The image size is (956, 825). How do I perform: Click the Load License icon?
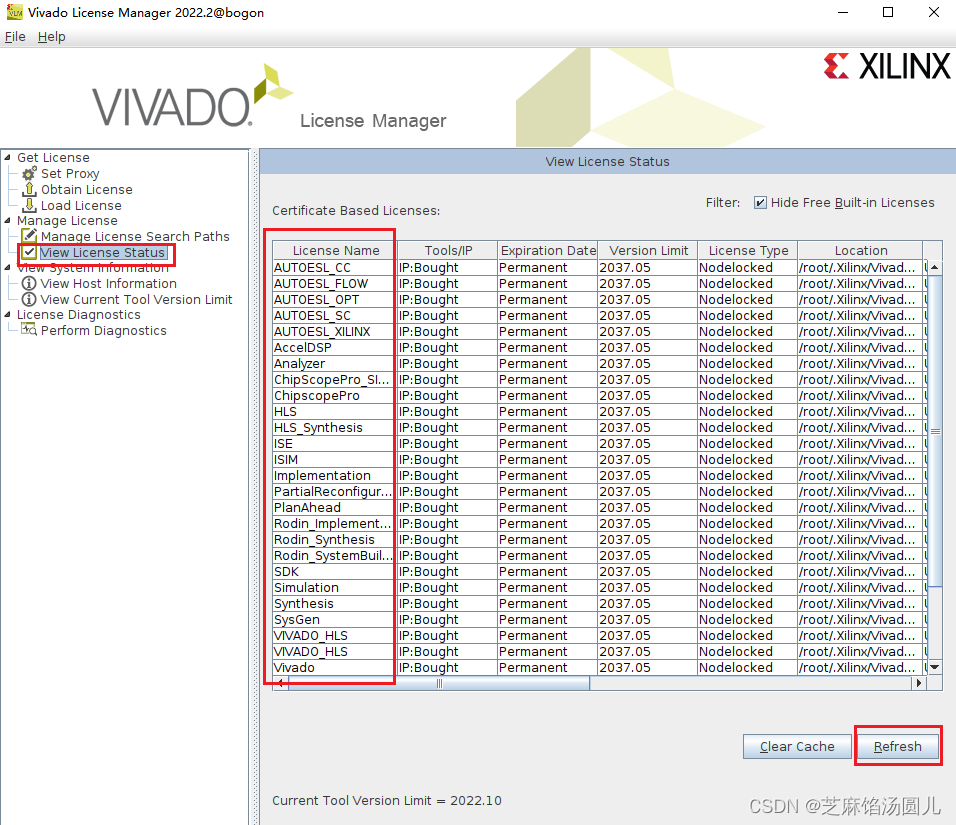28,205
